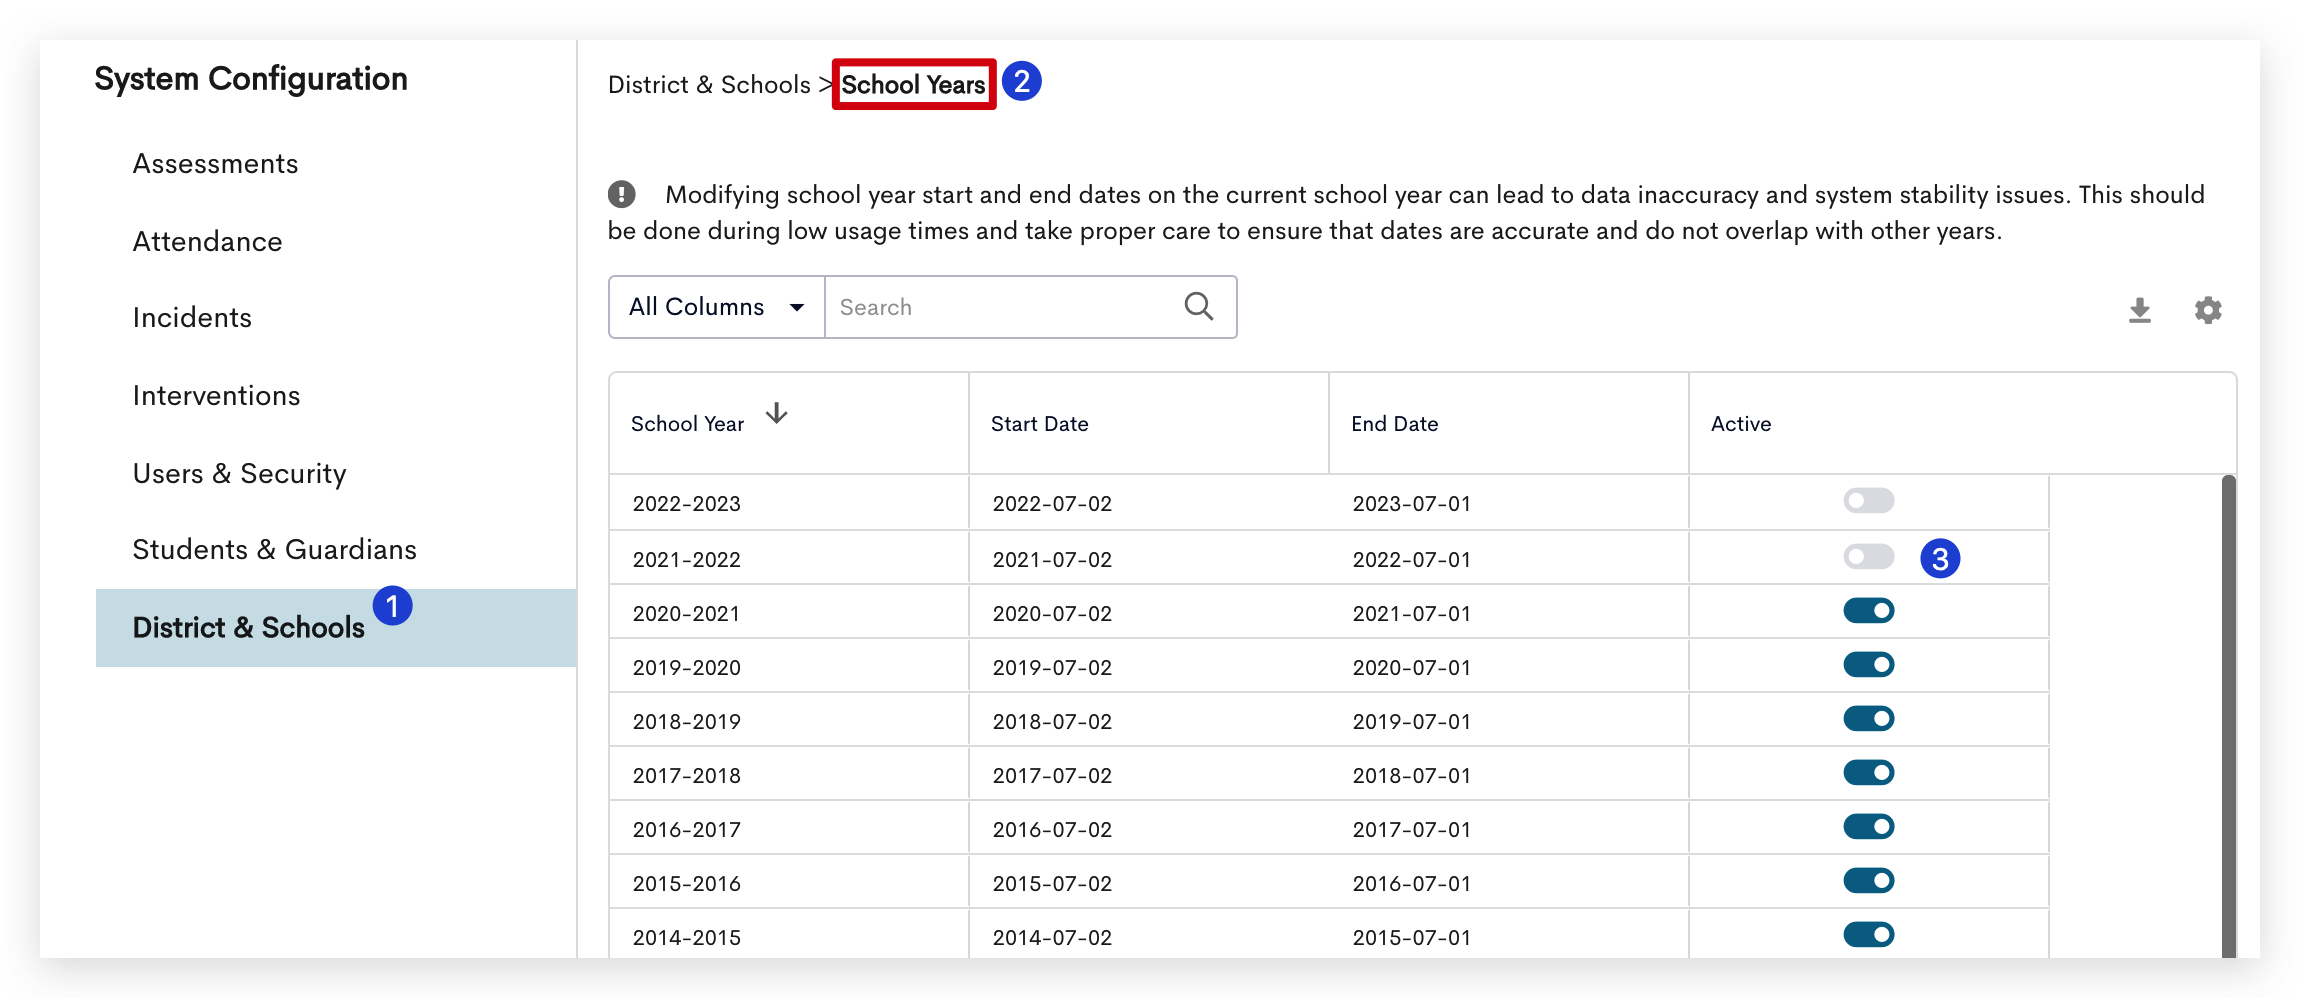Click start date 2022-07-02
The height and width of the screenshot is (998, 2300).
pos(1052,504)
